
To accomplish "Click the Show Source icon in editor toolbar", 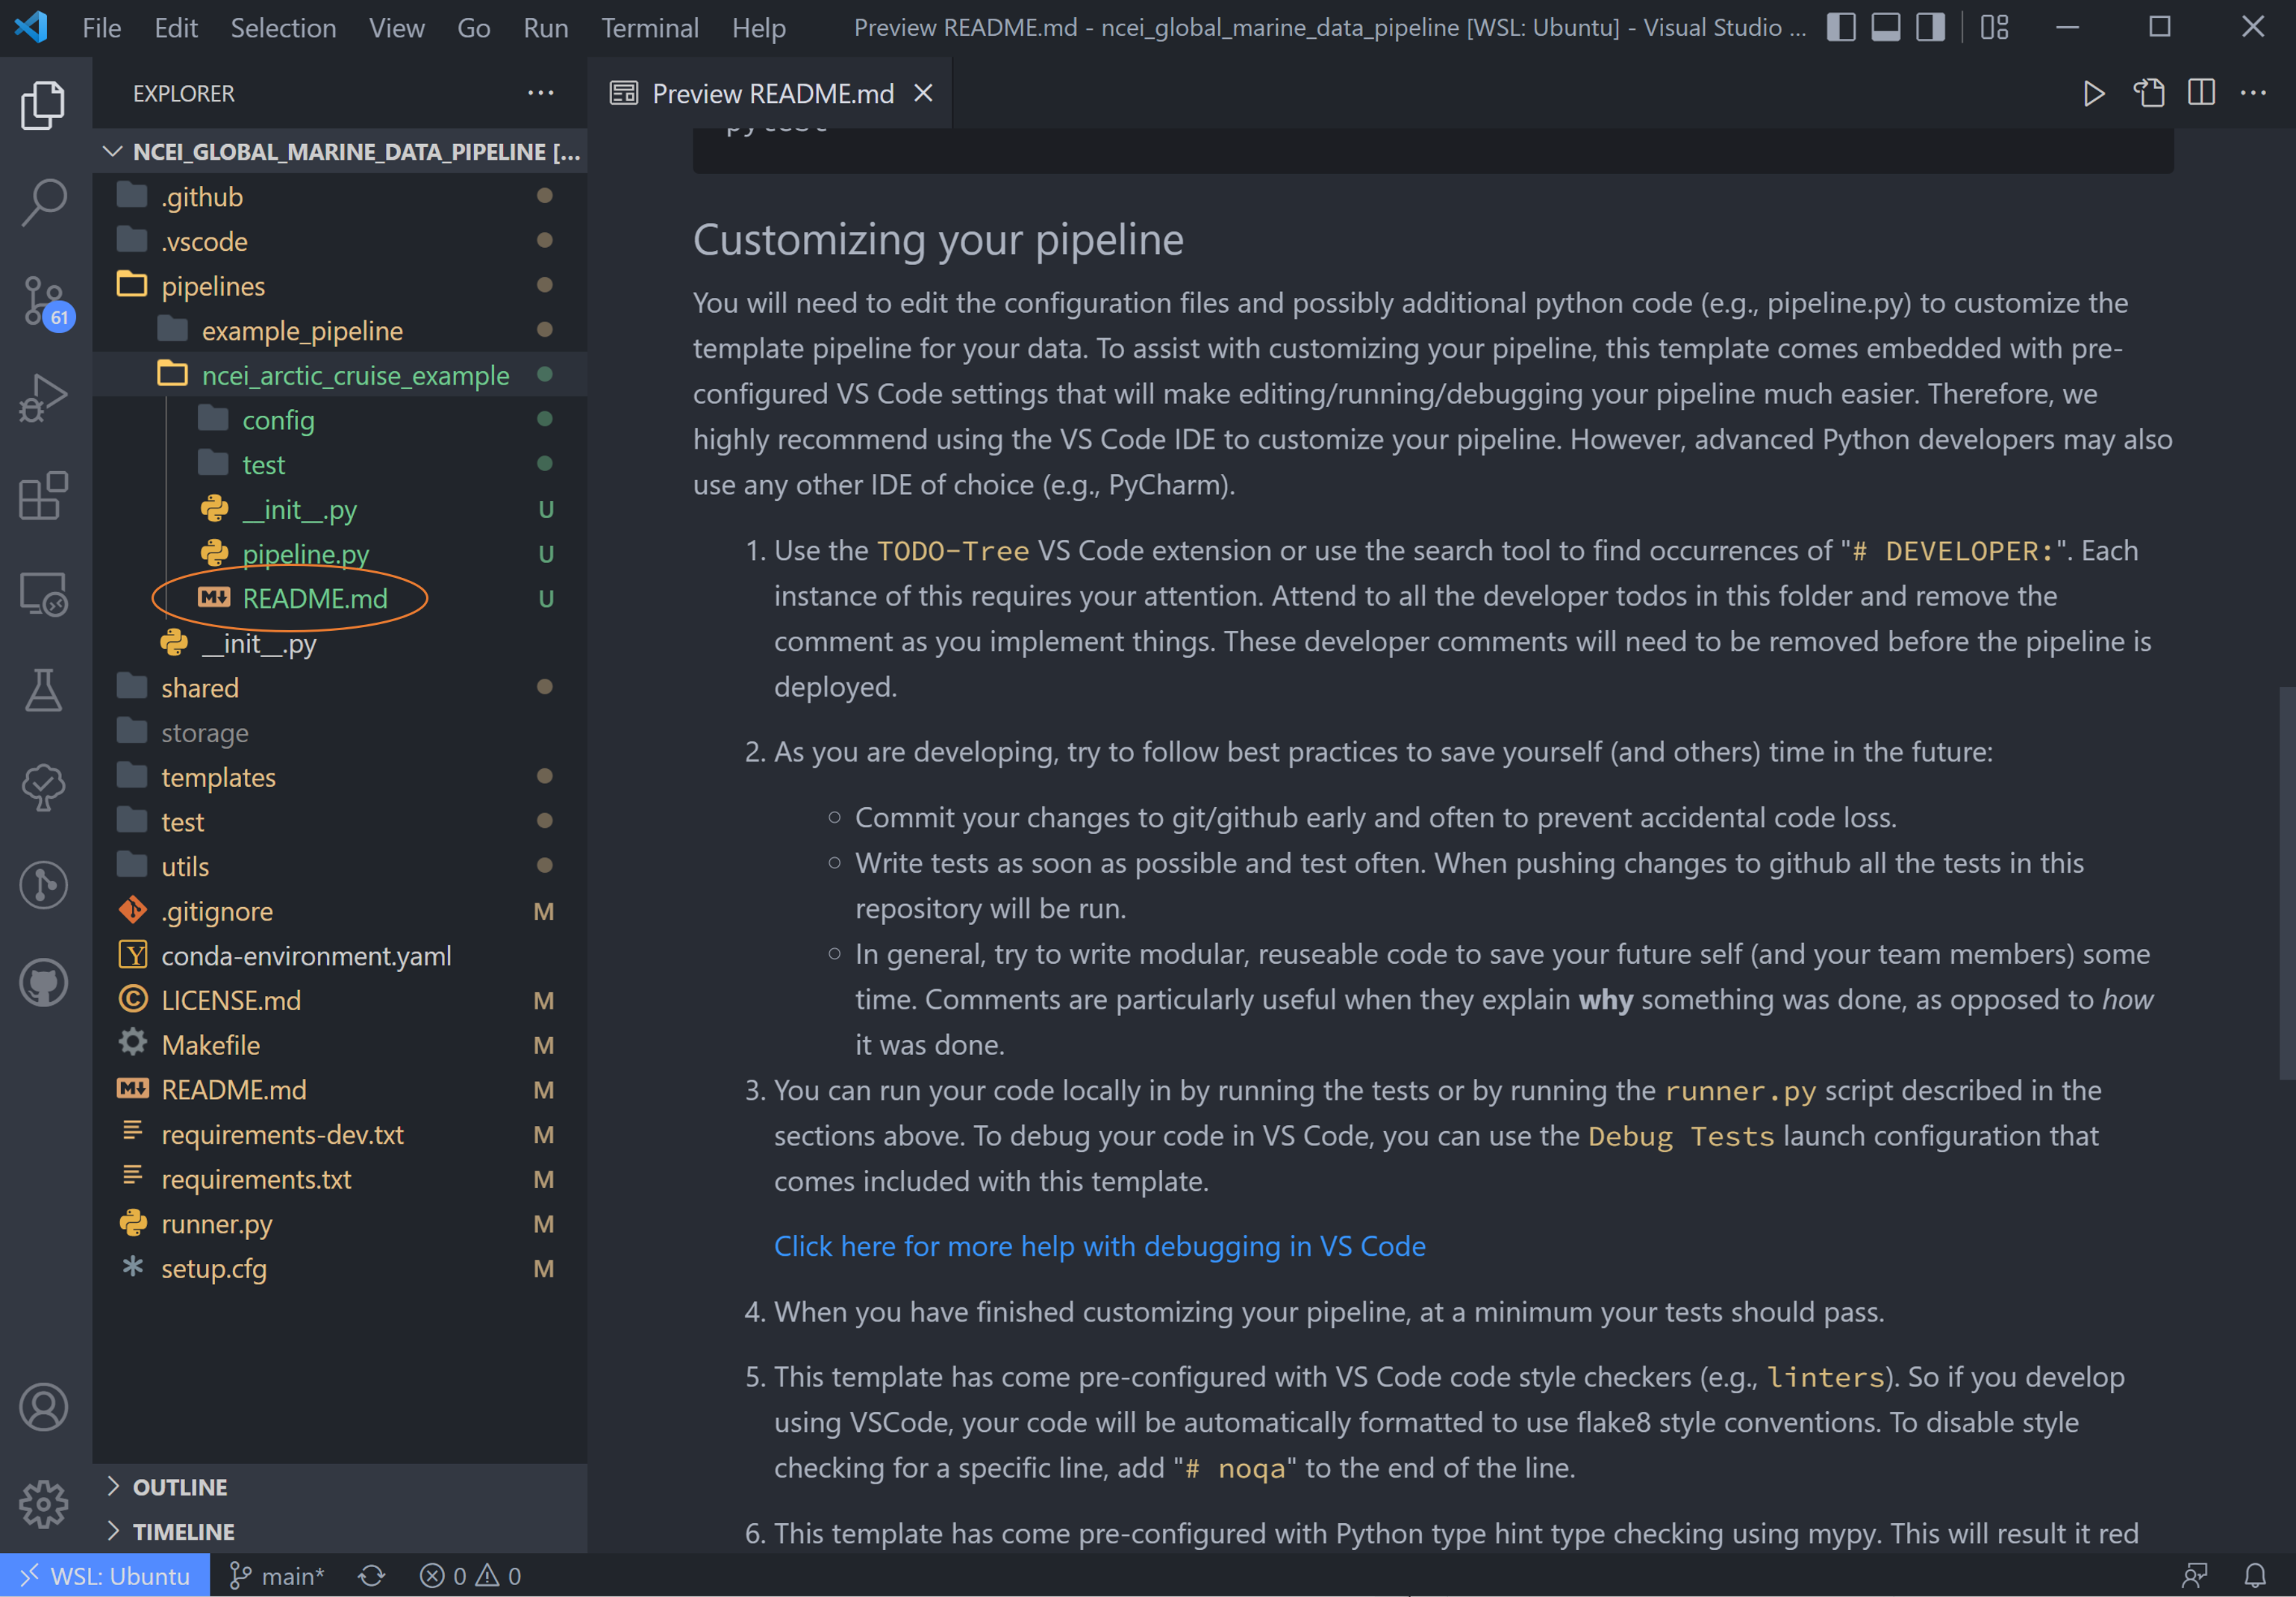I will pos(2149,94).
